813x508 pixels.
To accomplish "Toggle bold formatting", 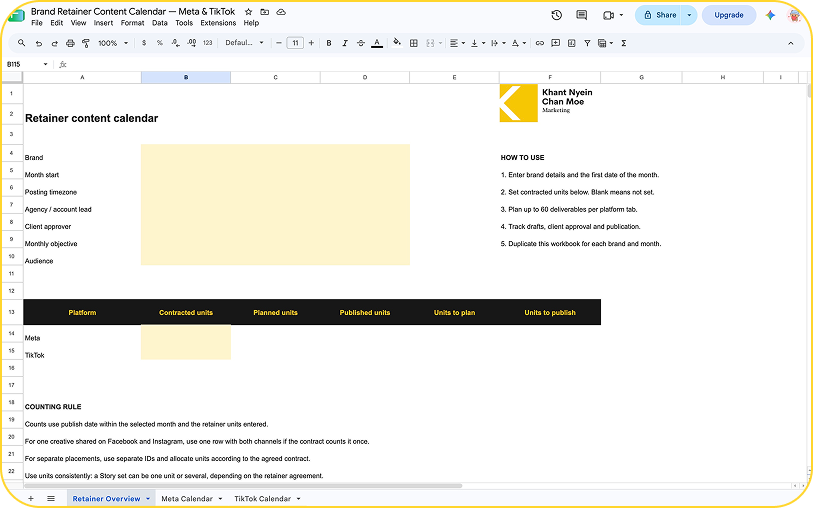I will [x=329, y=43].
